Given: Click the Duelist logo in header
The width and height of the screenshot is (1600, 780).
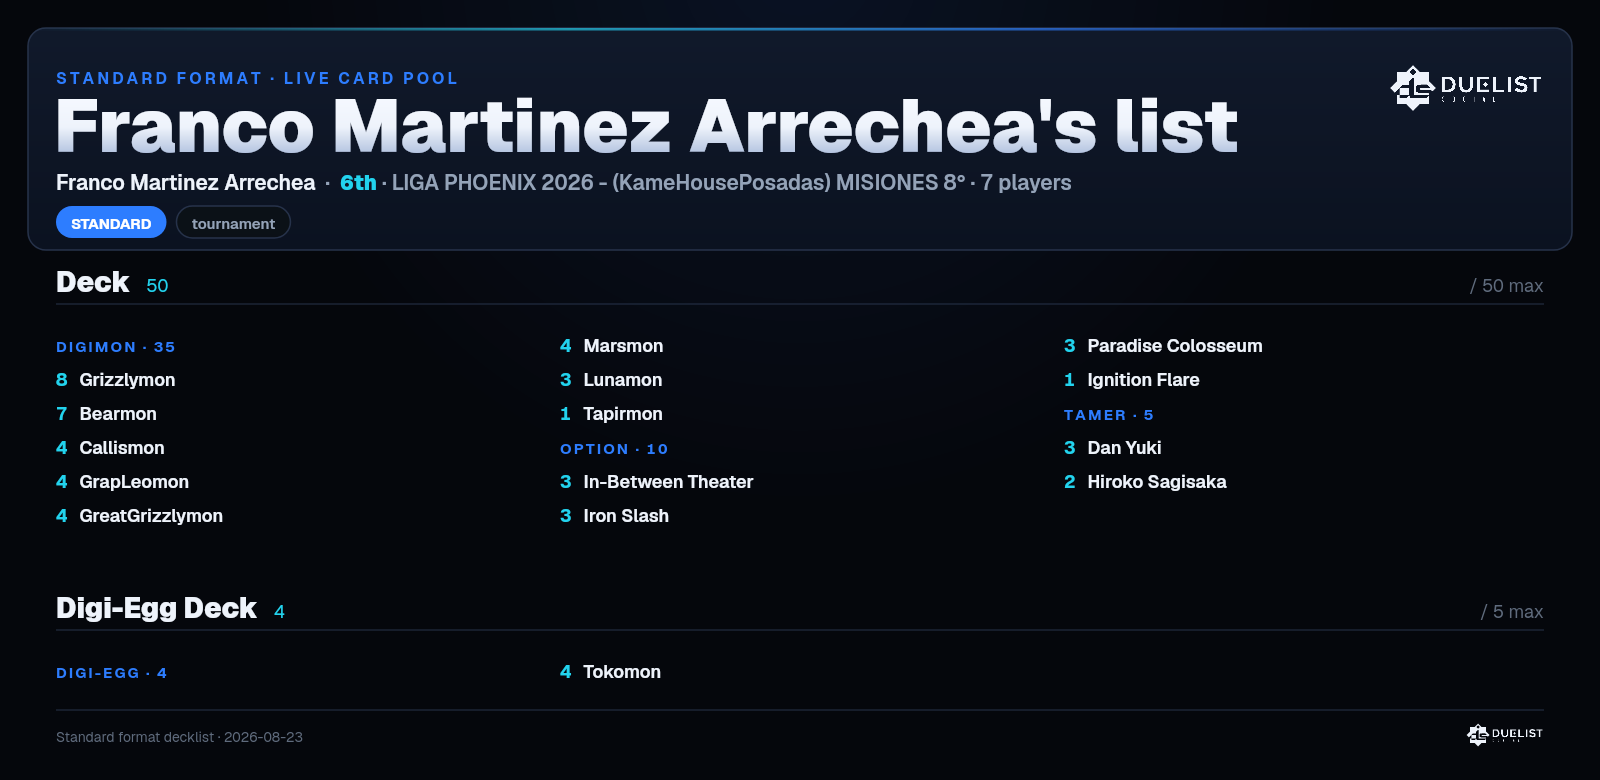Looking at the screenshot, I should (x=1466, y=87).
